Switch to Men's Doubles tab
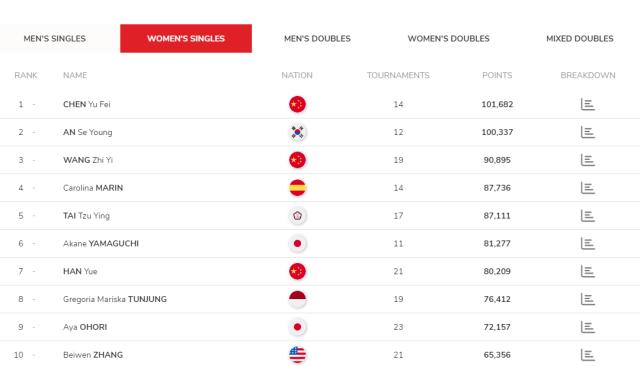The height and width of the screenshot is (366, 640). click(317, 38)
